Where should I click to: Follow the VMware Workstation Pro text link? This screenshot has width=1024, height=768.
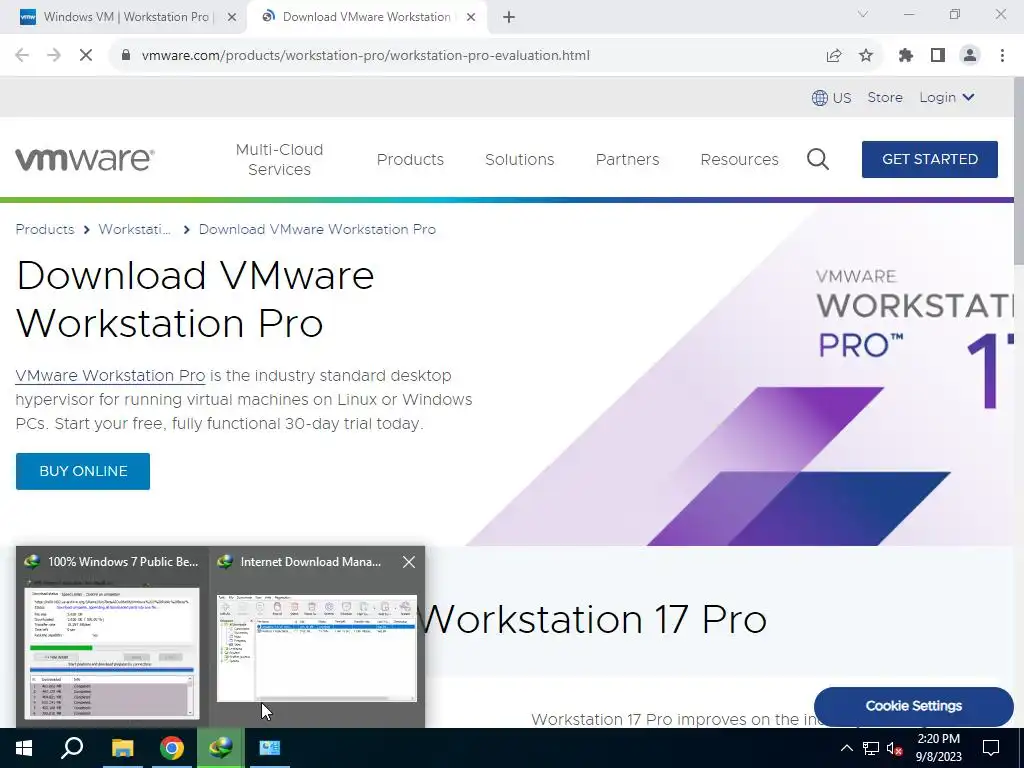pyautogui.click(x=110, y=376)
